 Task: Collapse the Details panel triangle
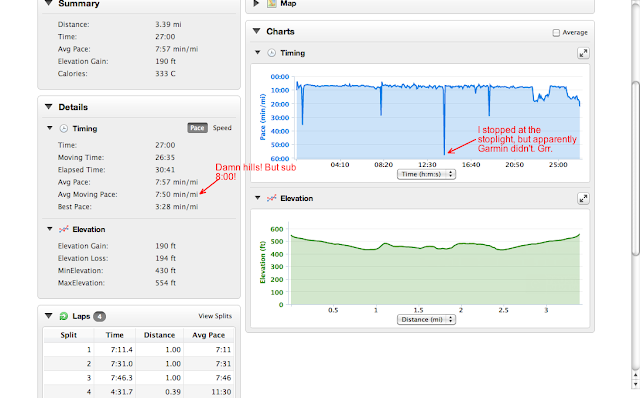click(49, 107)
